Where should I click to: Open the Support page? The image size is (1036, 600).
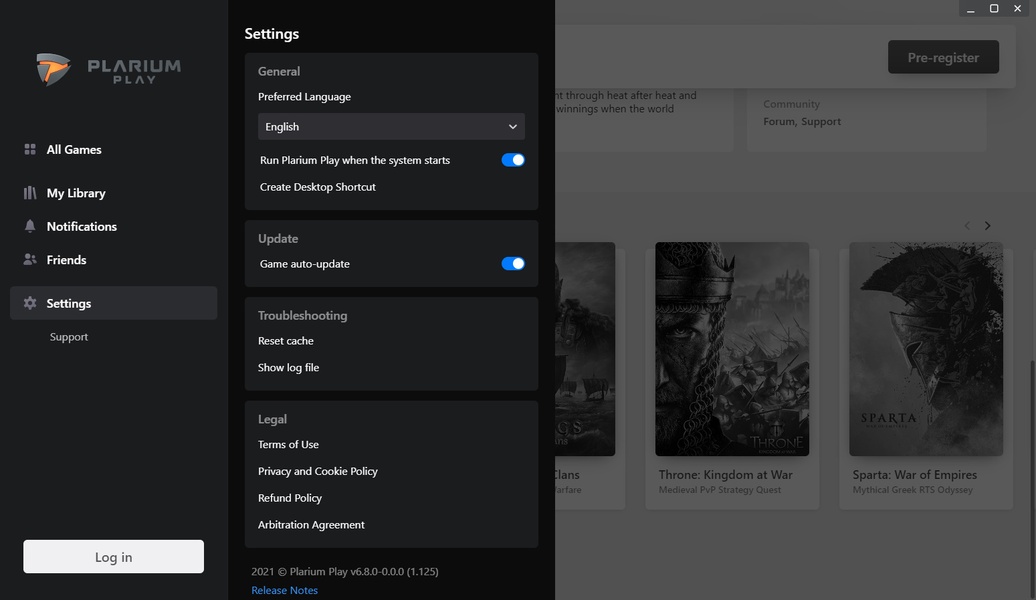pyautogui.click(x=68, y=336)
